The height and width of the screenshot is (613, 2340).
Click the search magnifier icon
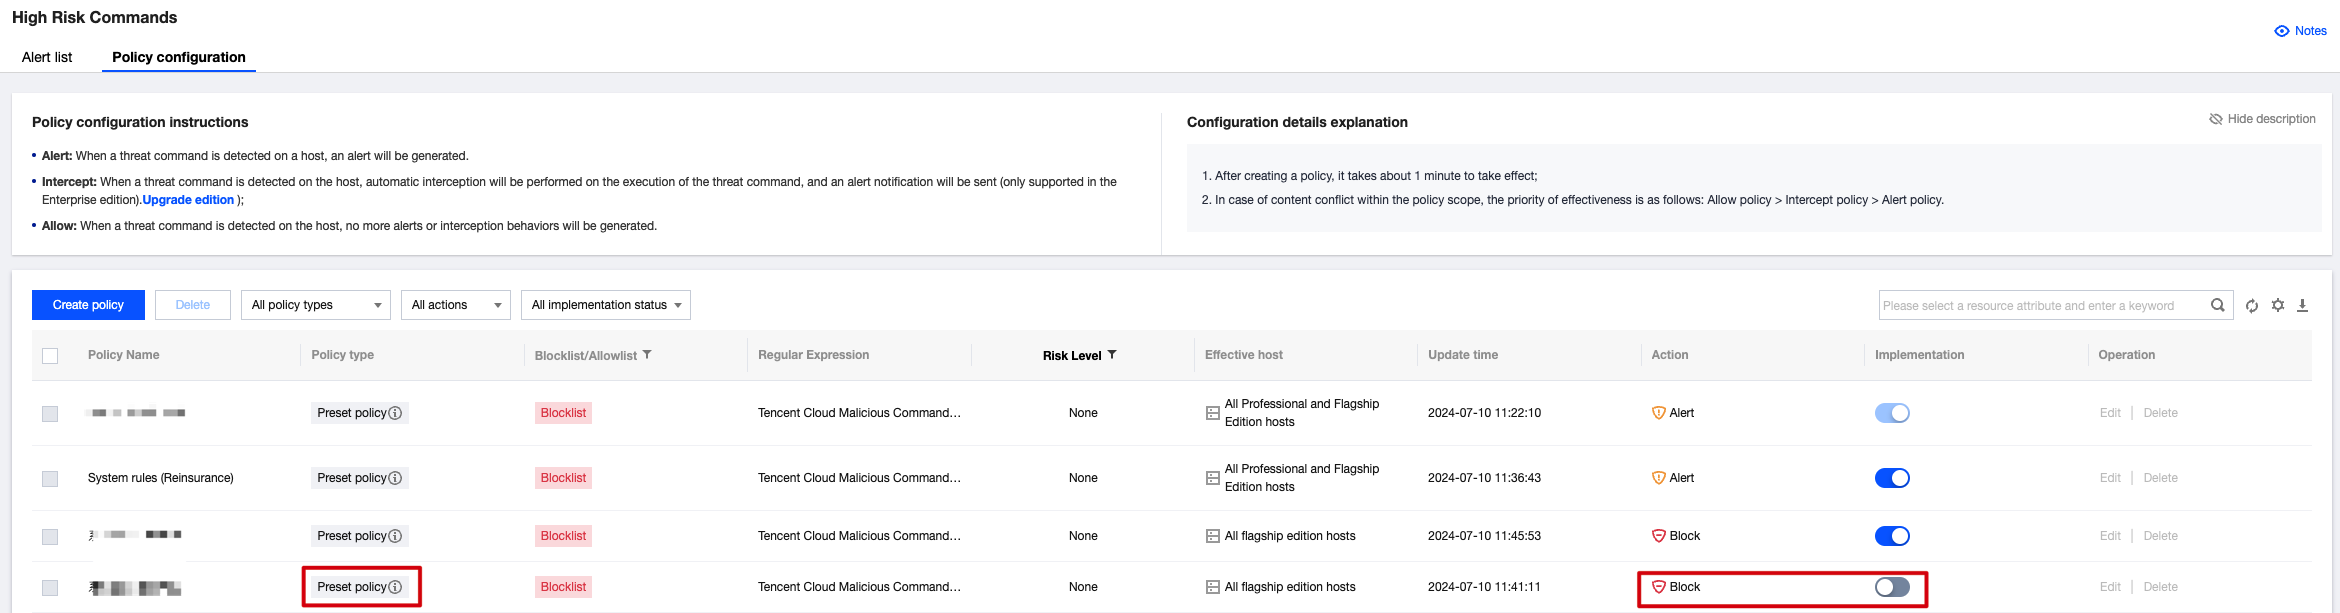(2218, 306)
